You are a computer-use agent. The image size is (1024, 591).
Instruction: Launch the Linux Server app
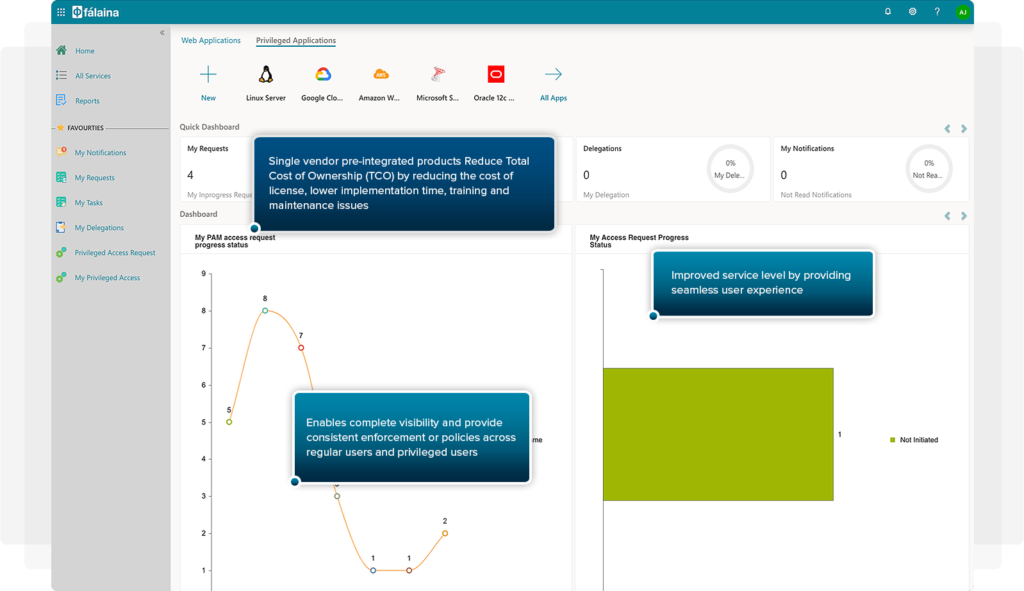[266, 83]
